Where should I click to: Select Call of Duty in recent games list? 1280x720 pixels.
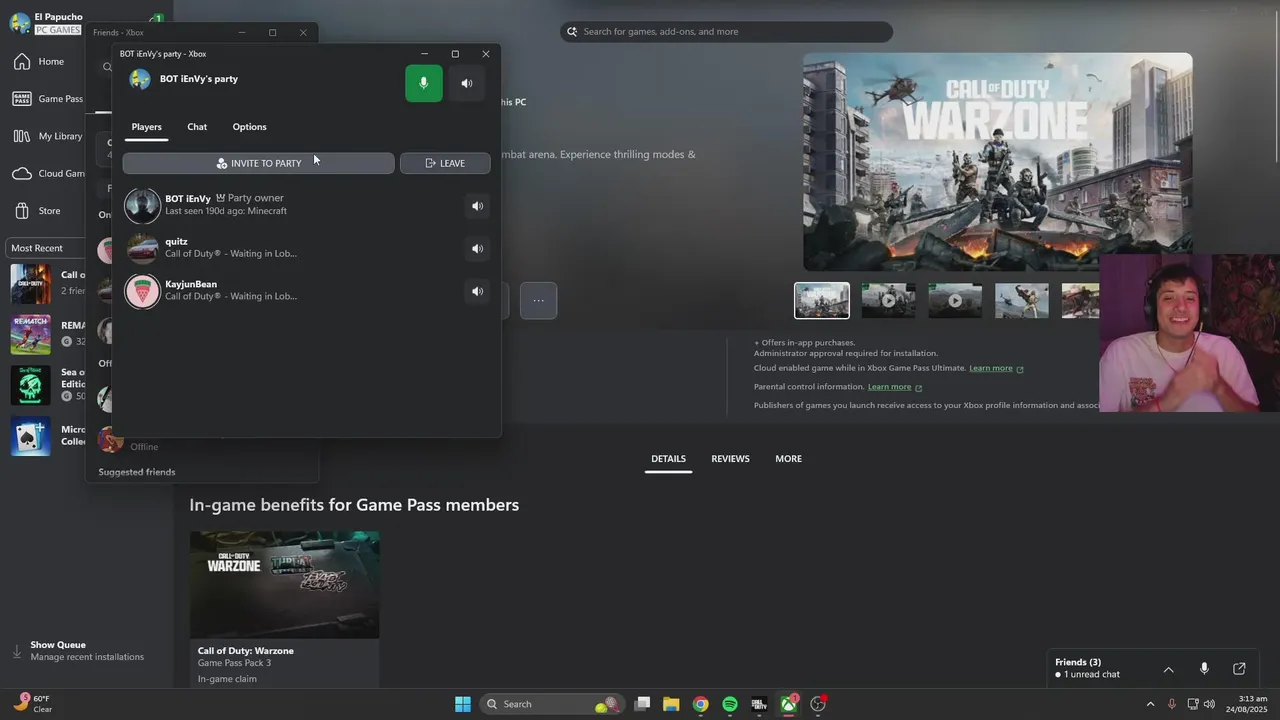click(46, 284)
